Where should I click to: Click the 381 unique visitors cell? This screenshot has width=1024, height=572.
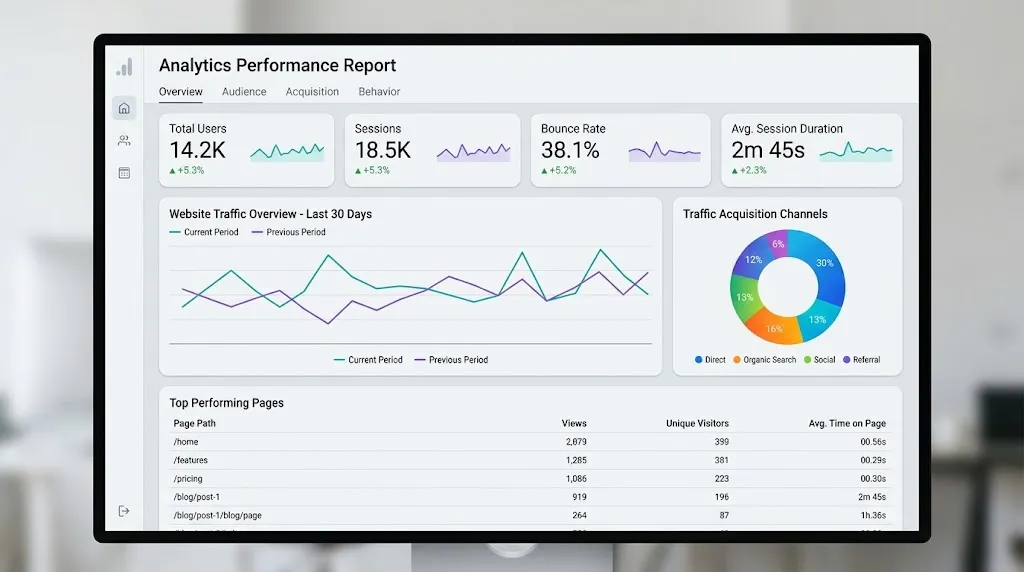coord(722,460)
